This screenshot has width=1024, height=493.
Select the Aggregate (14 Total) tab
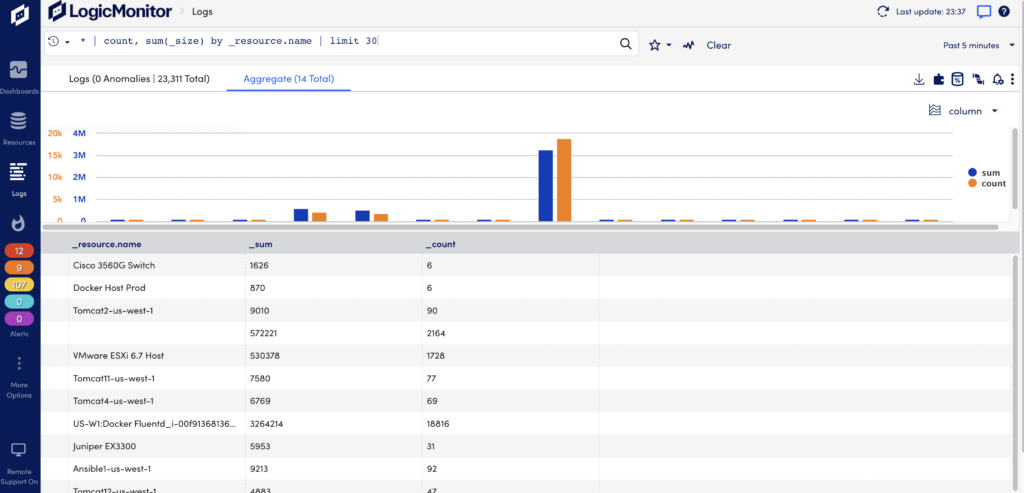289,79
